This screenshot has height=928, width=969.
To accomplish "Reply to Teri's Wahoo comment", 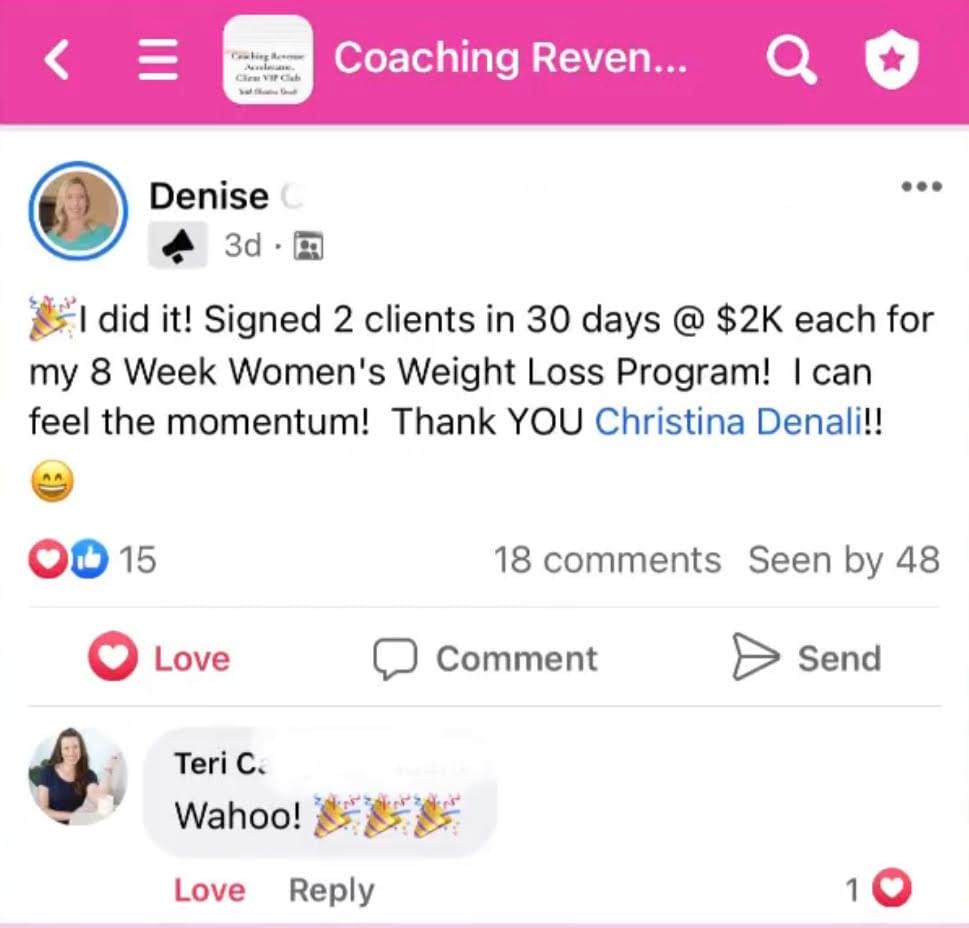I will (x=331, y=890).
